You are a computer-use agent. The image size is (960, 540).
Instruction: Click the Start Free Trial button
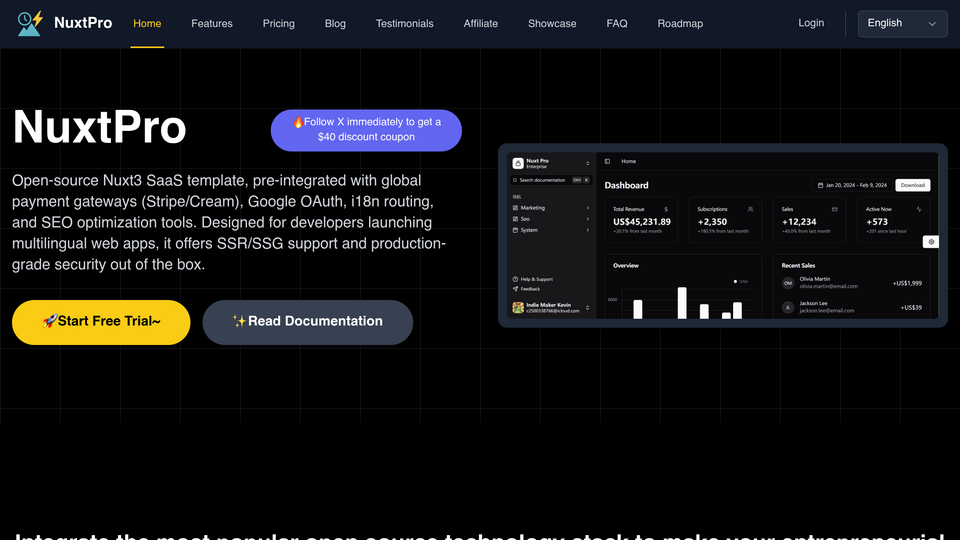(101, 322)
